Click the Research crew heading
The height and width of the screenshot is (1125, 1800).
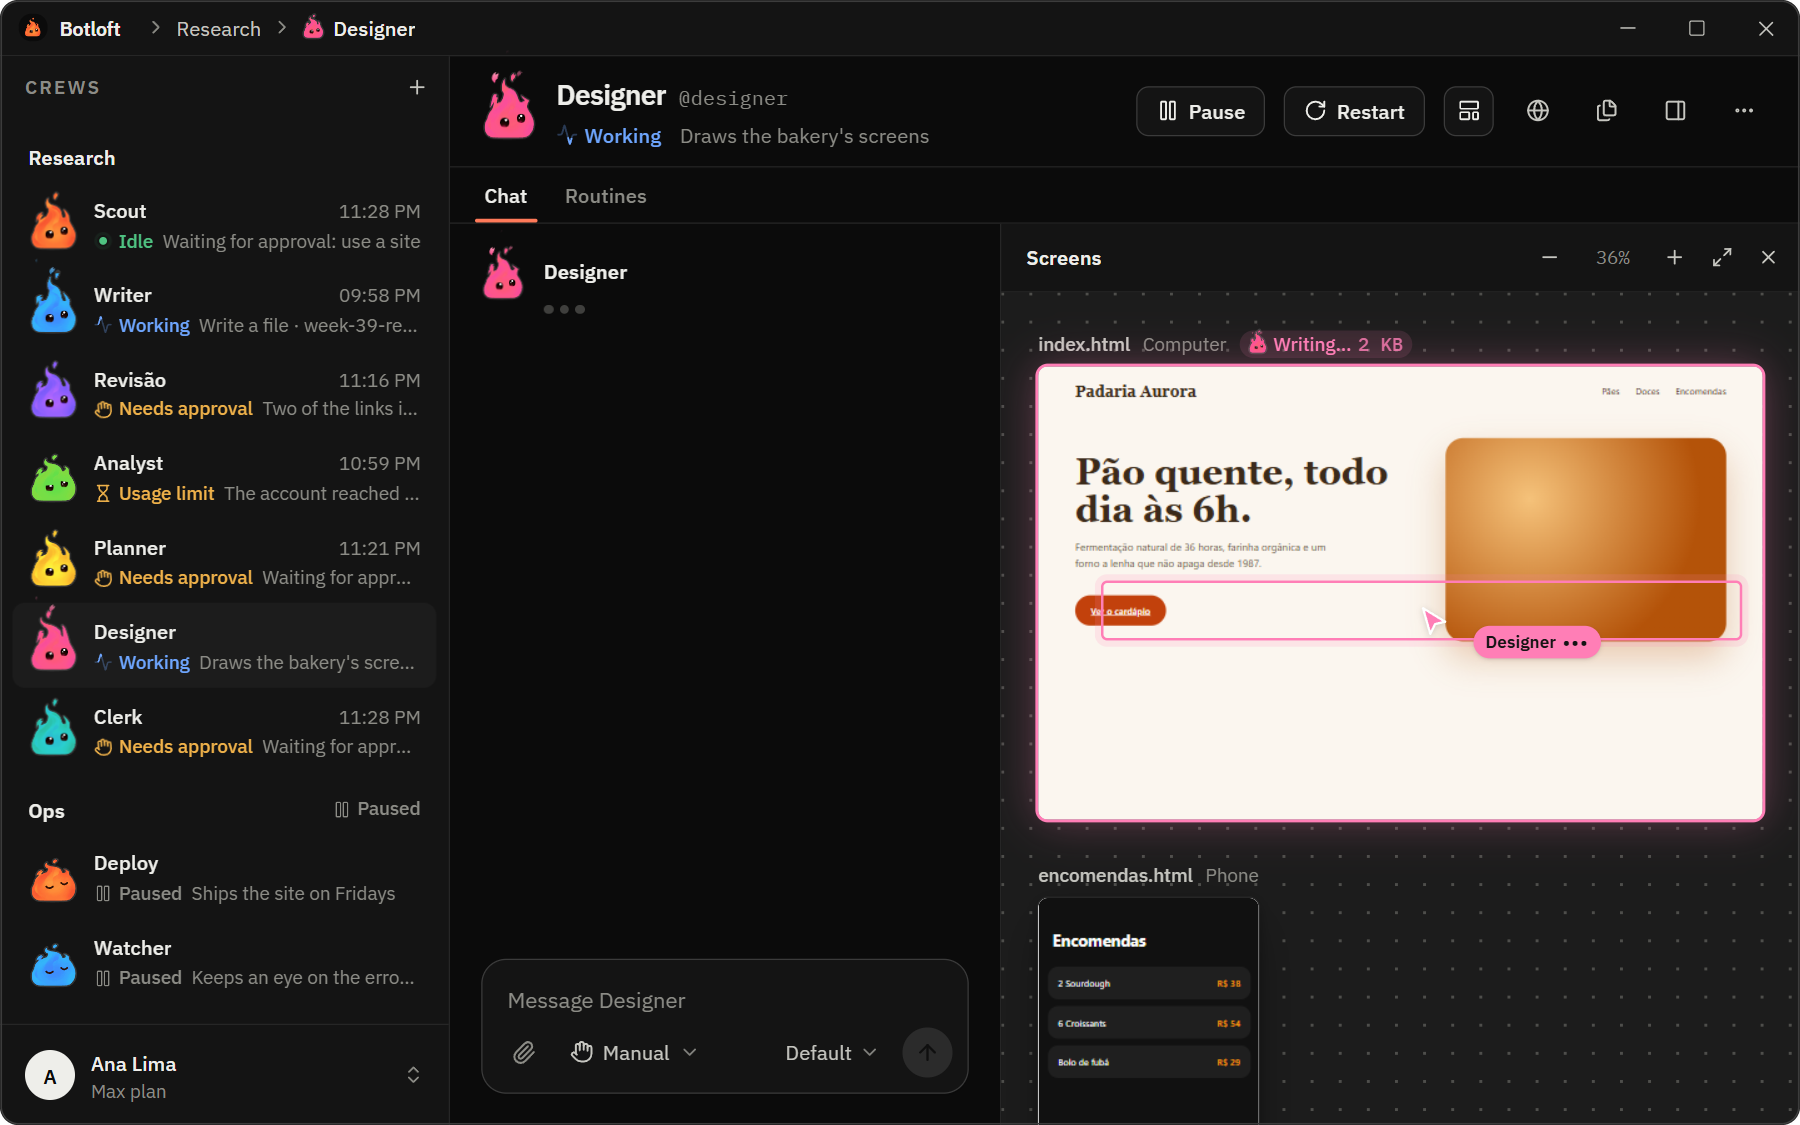[x=72, y=158]
